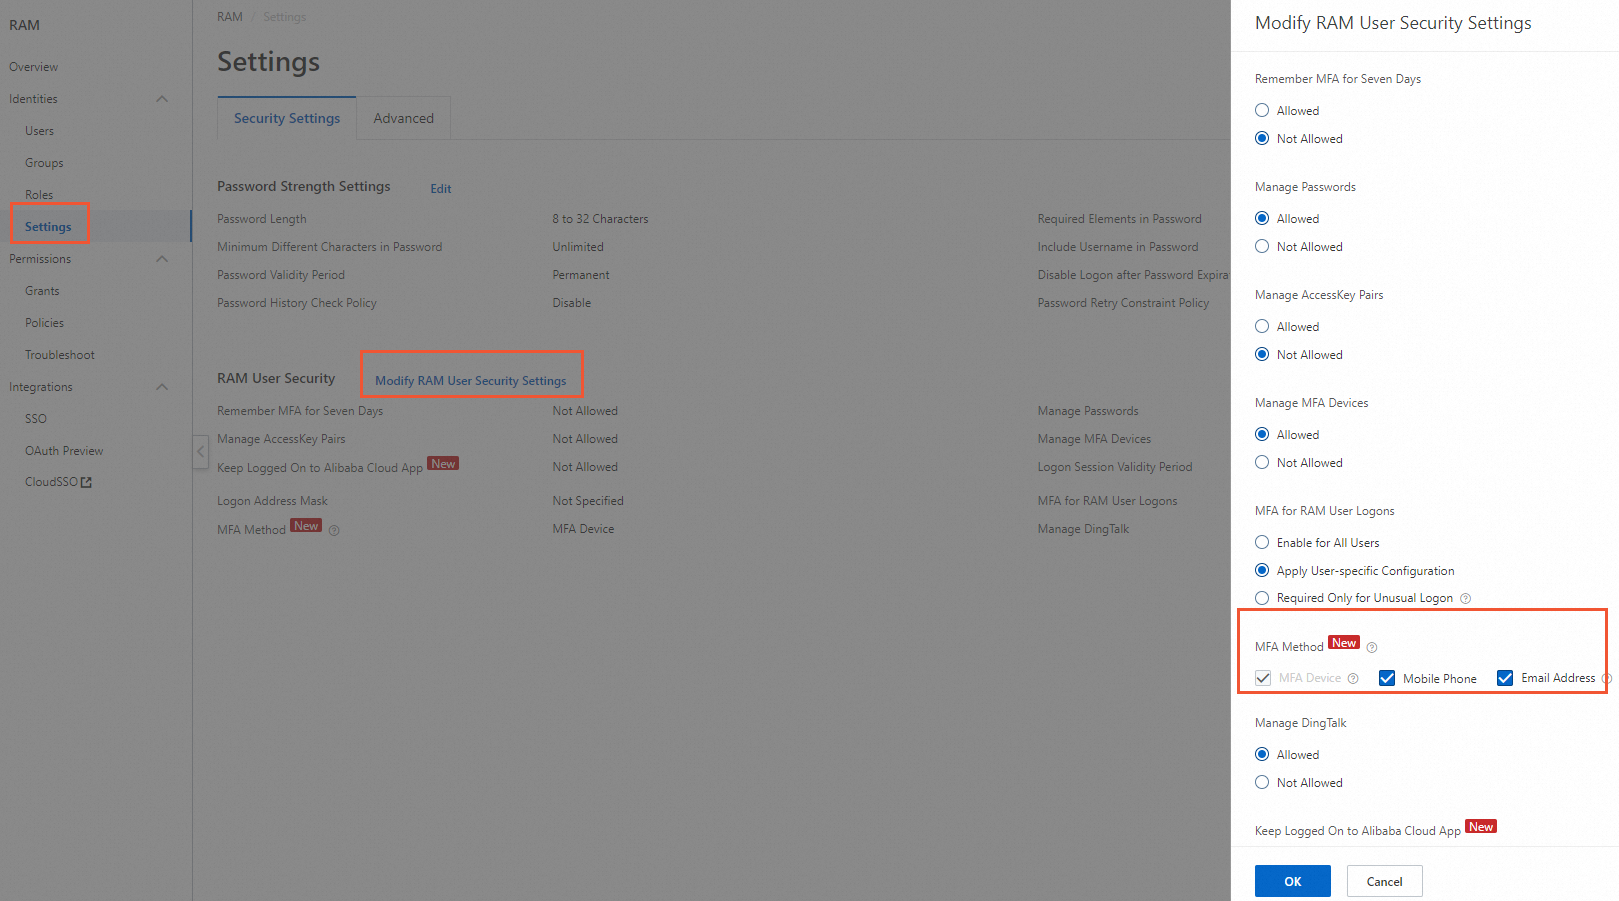
Task: Choose Required Only for Unusual Logon
Action: click(x=1262, y=598)
